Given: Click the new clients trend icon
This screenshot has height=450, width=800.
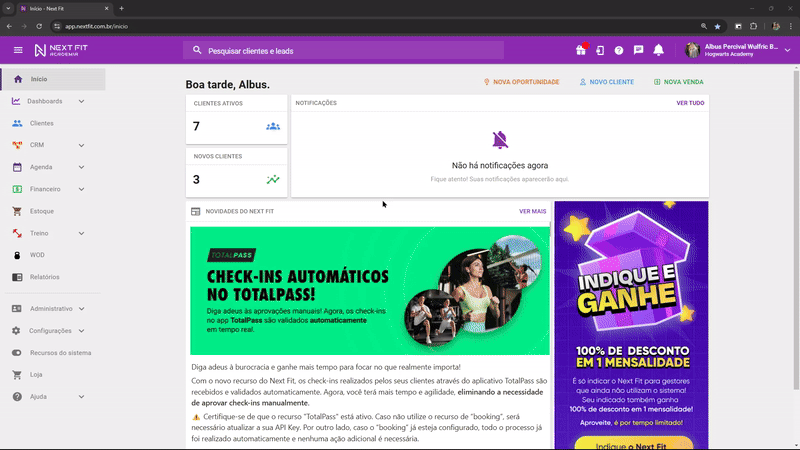Looking at the screenshot, I should point(273,180).
